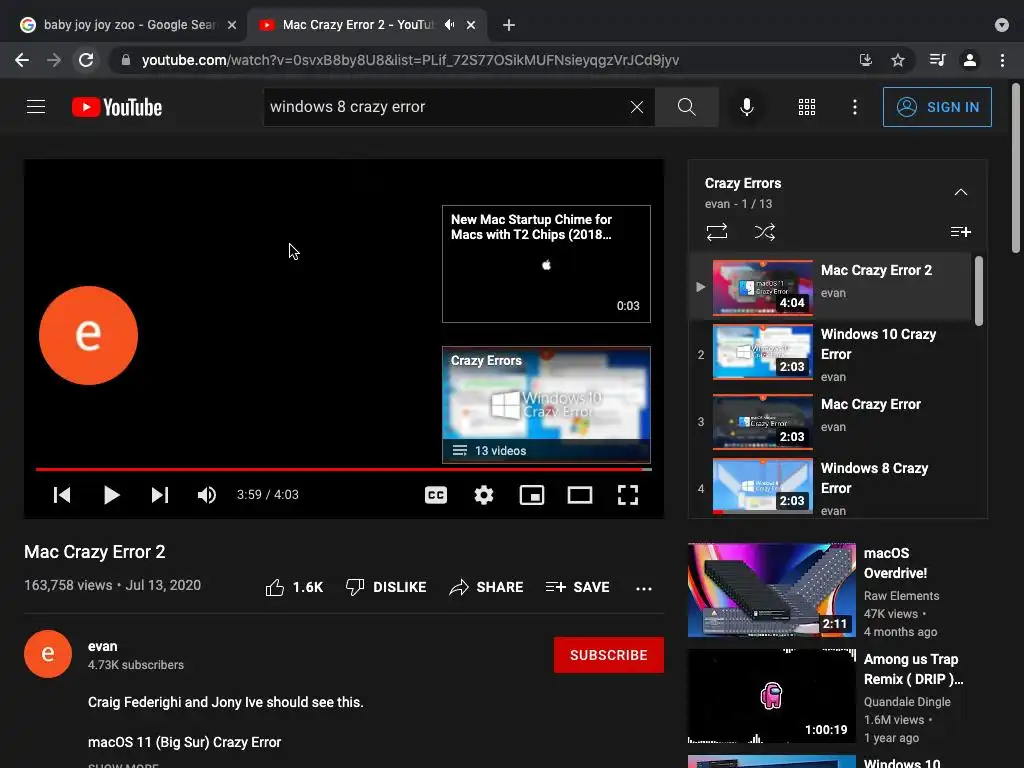Image resolution: width=1024 pixels, height=768 pixels.
Task: Toggle loop playlist icon
Action: pyautogui.click(x=716, y=232)
